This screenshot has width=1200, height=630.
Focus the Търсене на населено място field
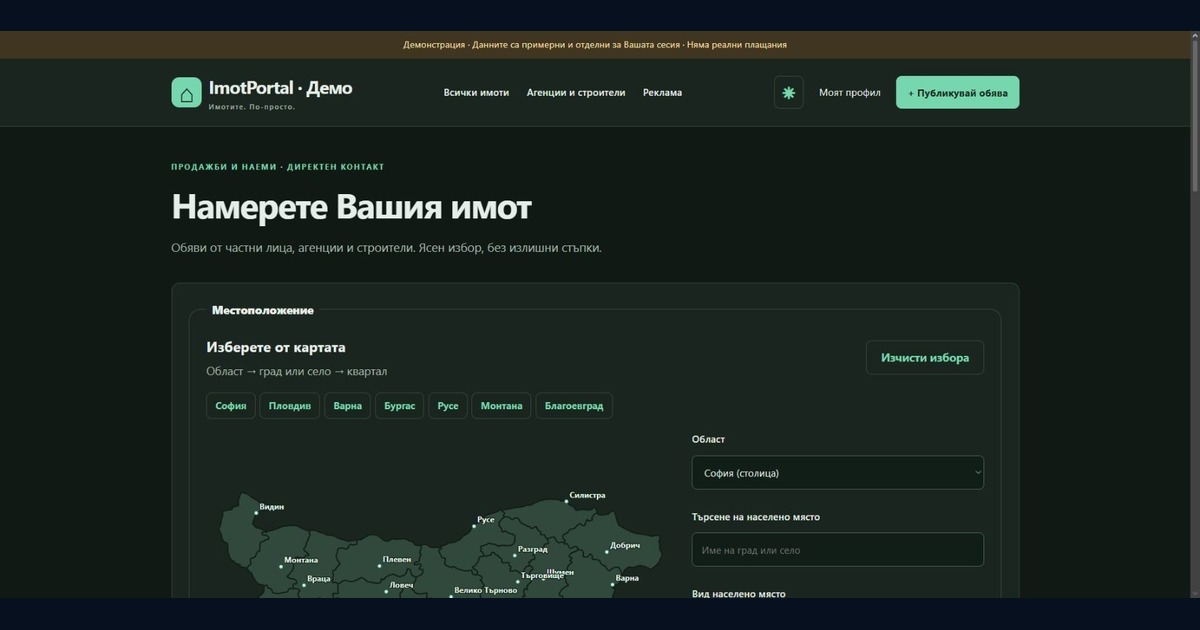[x=838, y=550]
